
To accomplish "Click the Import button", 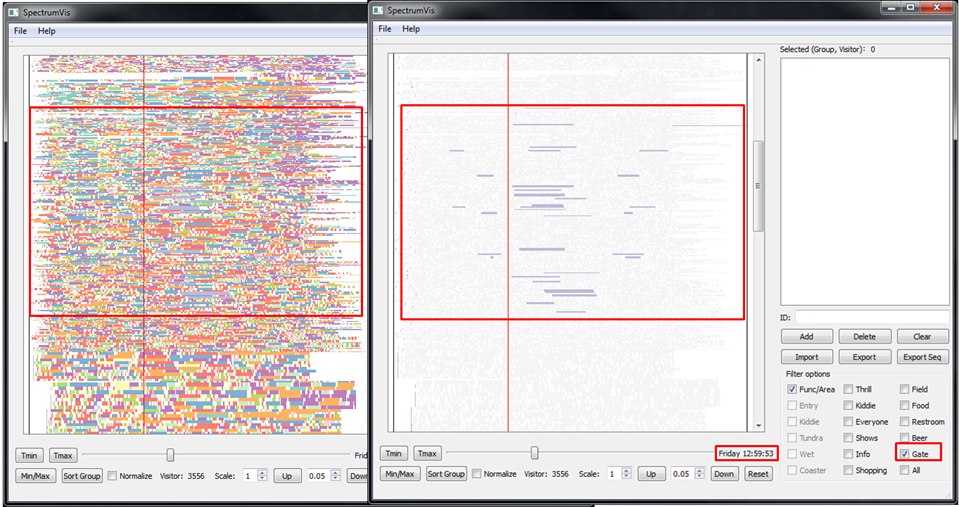I will click(x=807, y=357).
